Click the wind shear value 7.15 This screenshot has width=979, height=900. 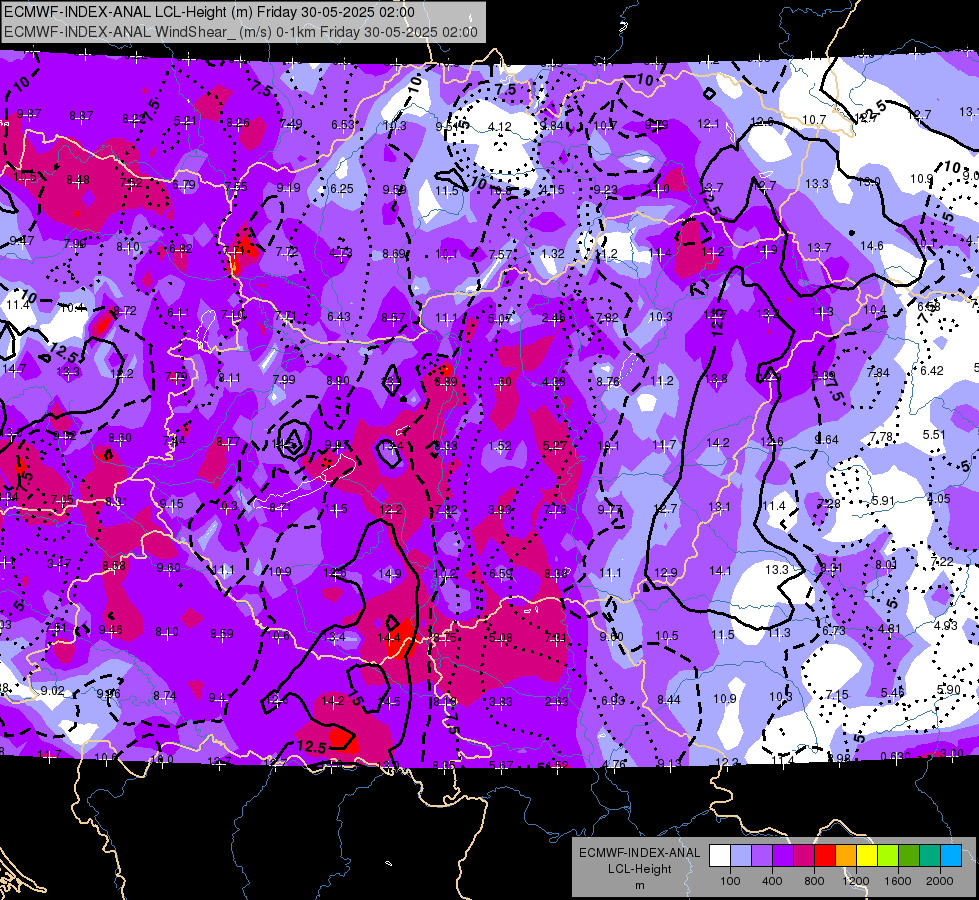pos(837,695)
